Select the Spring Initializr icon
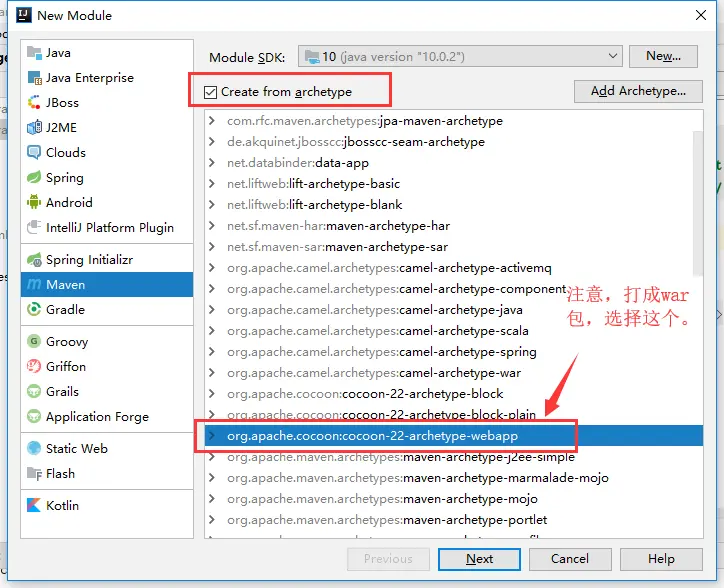Screen dimensions: 724x588 34,260
